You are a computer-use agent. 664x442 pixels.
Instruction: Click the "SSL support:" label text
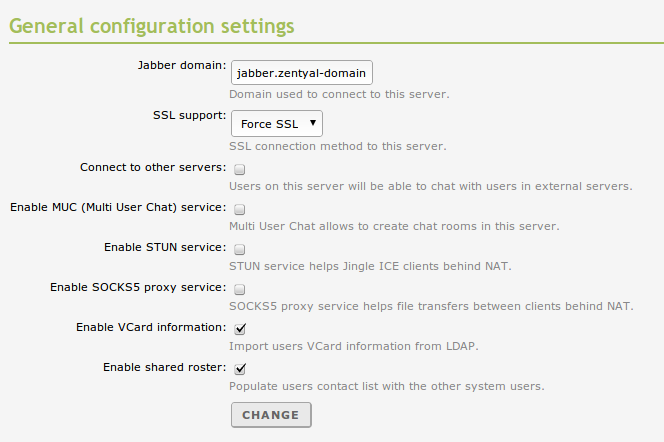tap(182, 115)
